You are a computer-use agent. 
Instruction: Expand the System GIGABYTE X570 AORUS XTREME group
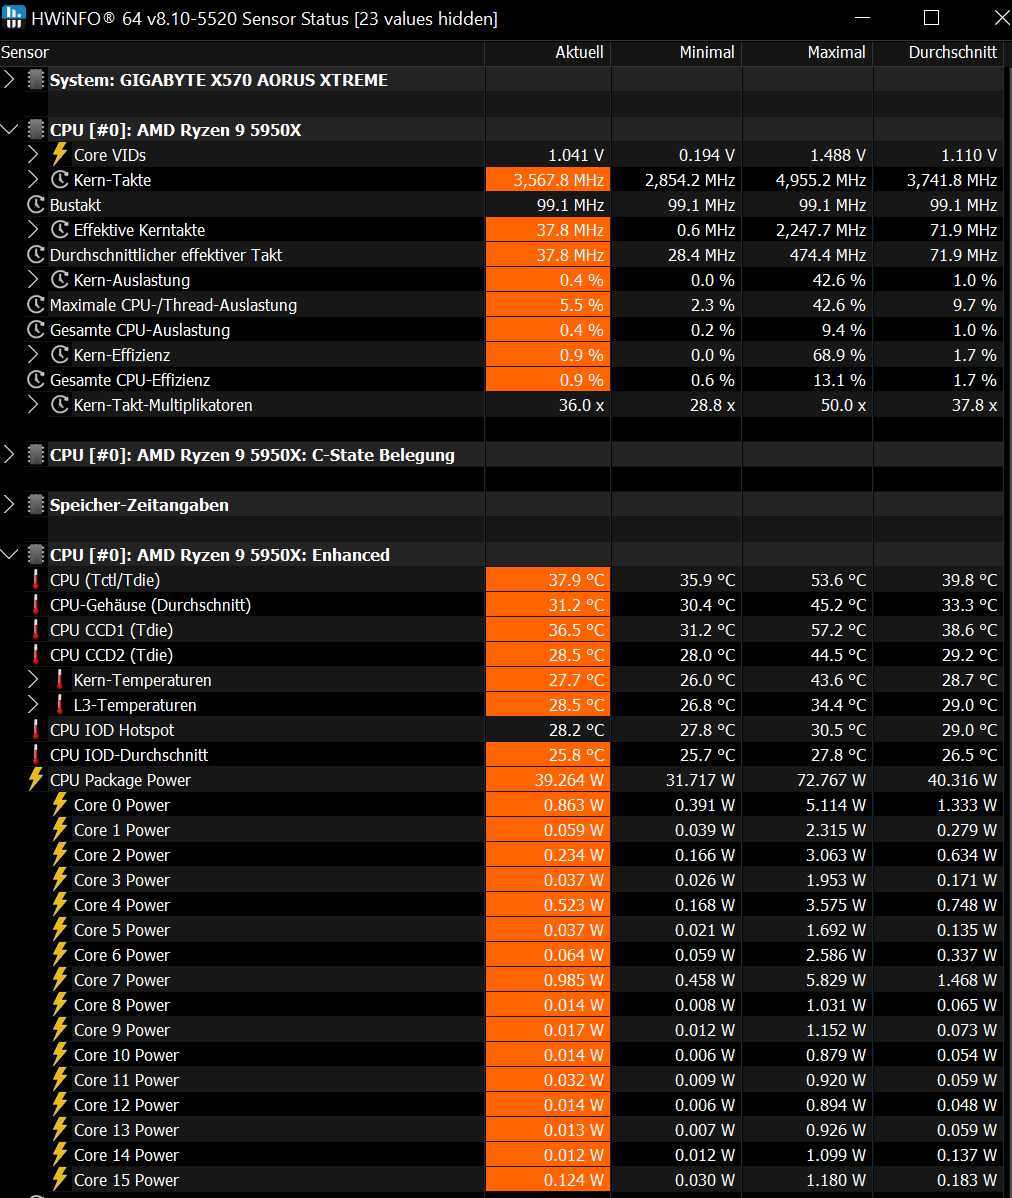tap(9, 79)
